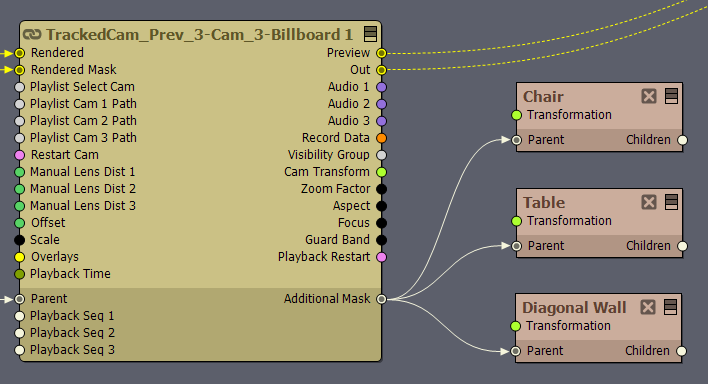Viewport: 708px width, 384px height.
Task: Select the Diagonal Wall node title
Action: coord(574,308)
